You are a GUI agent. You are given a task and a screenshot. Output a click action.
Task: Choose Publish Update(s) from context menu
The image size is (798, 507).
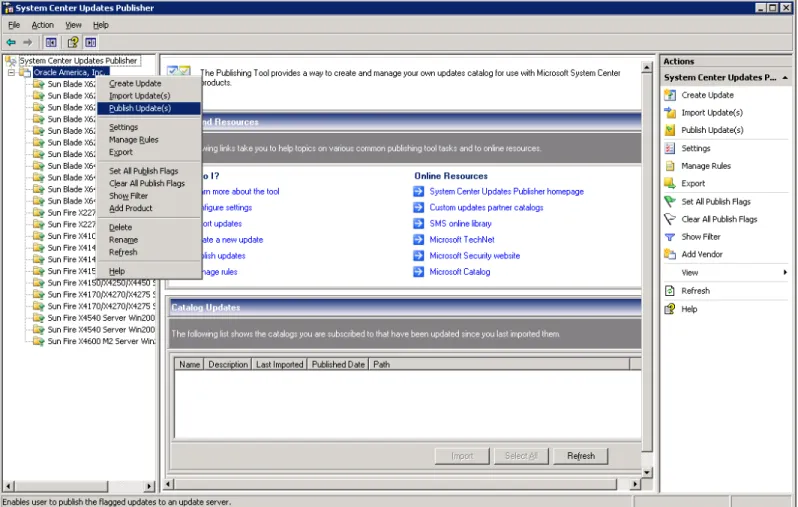coord(149,108)
